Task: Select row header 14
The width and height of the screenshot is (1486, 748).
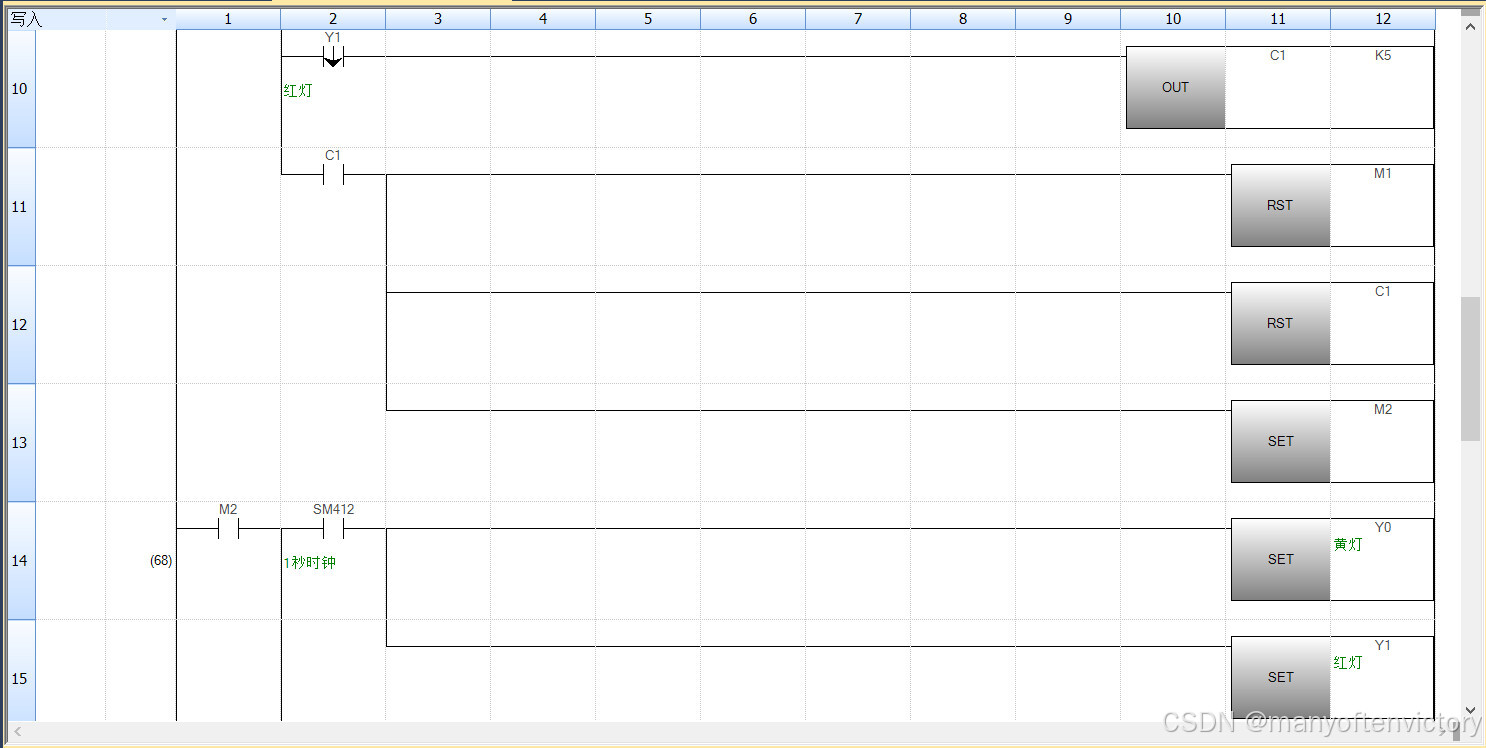Action: [x=21, y=561]
